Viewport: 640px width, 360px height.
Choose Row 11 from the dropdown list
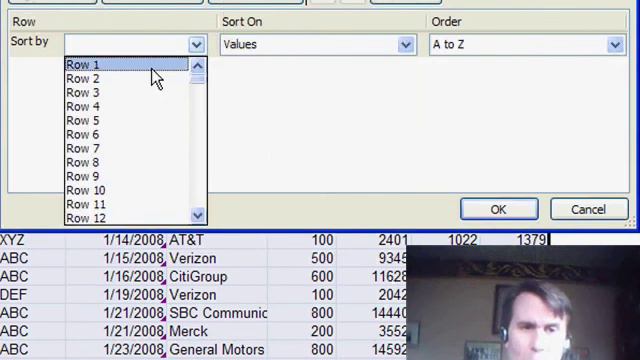pyautogui.click(x=127, y=204)
